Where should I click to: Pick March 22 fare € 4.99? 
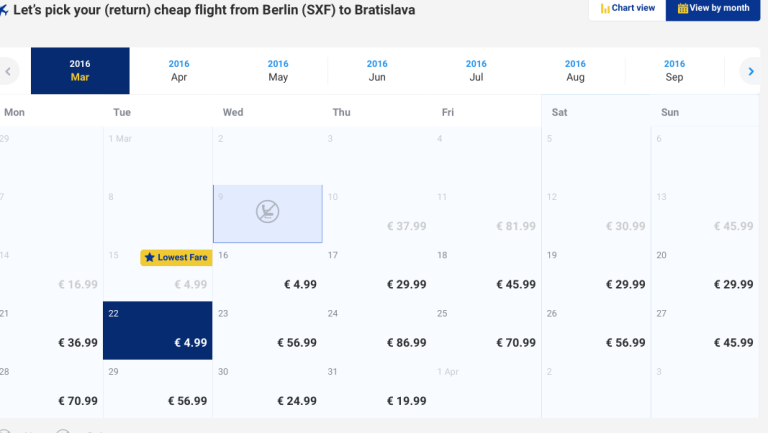coord(158,331)
